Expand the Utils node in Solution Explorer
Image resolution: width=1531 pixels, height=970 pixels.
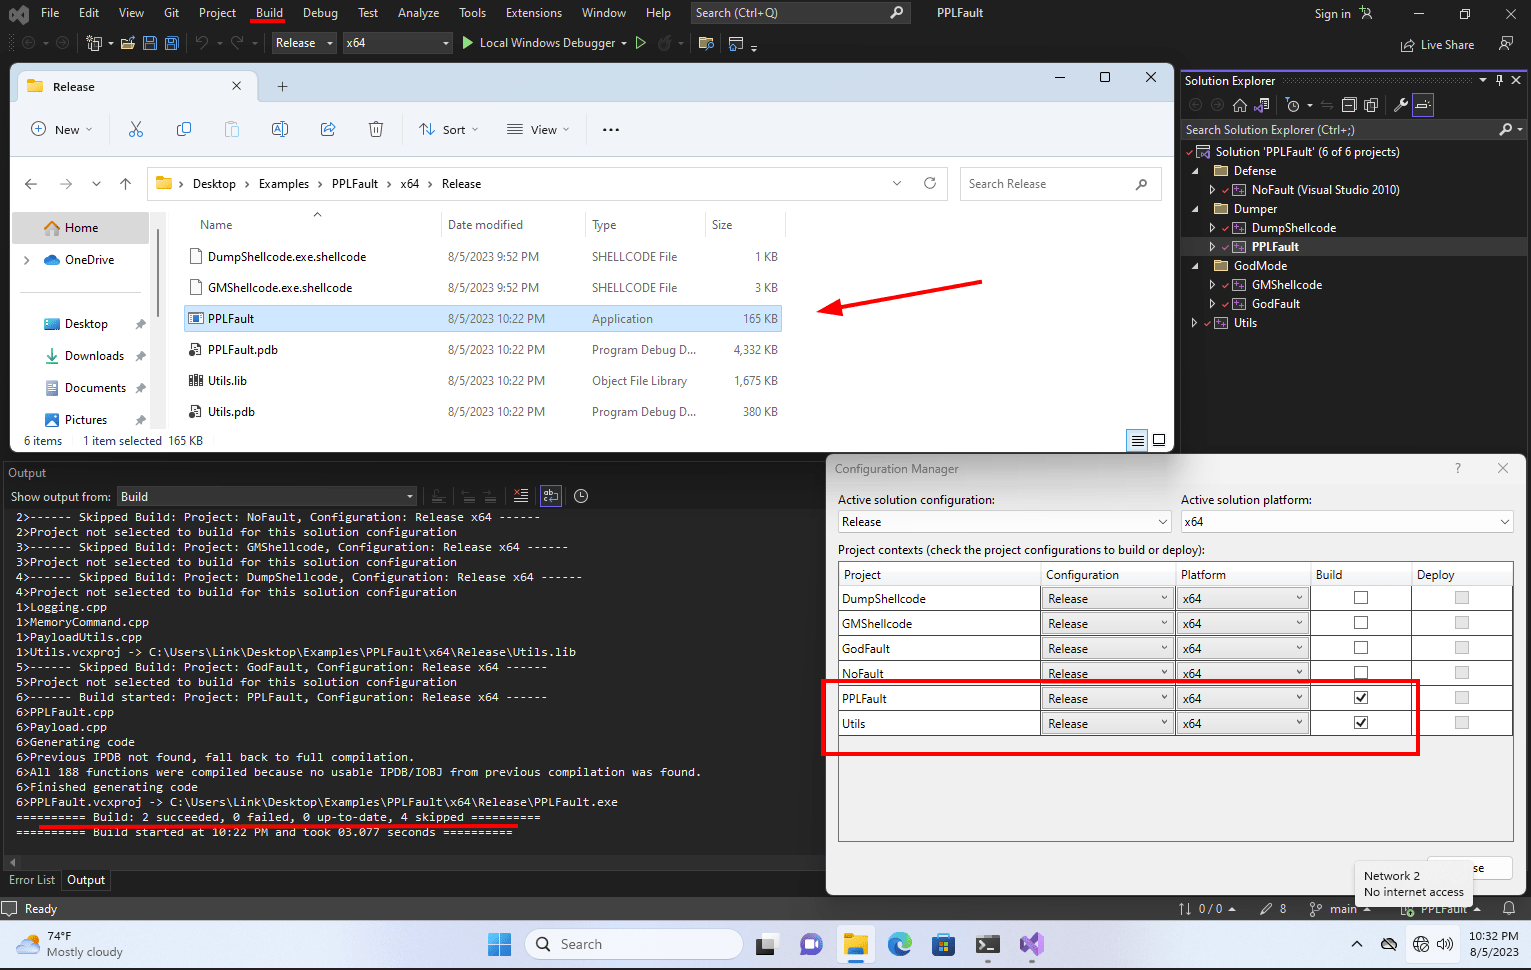[x=1194, y=323]
